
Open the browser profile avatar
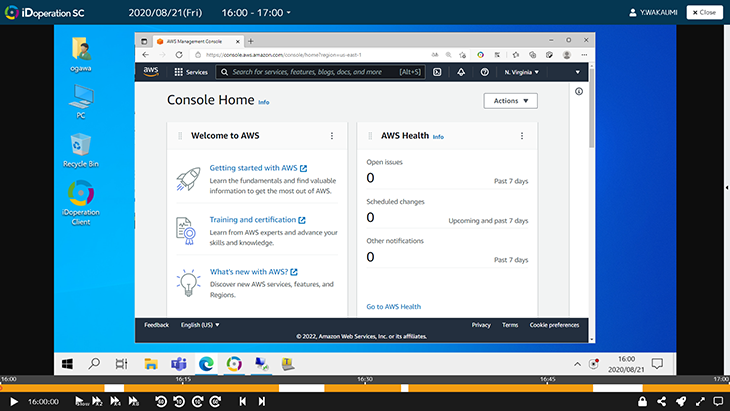tap(567, 55)
